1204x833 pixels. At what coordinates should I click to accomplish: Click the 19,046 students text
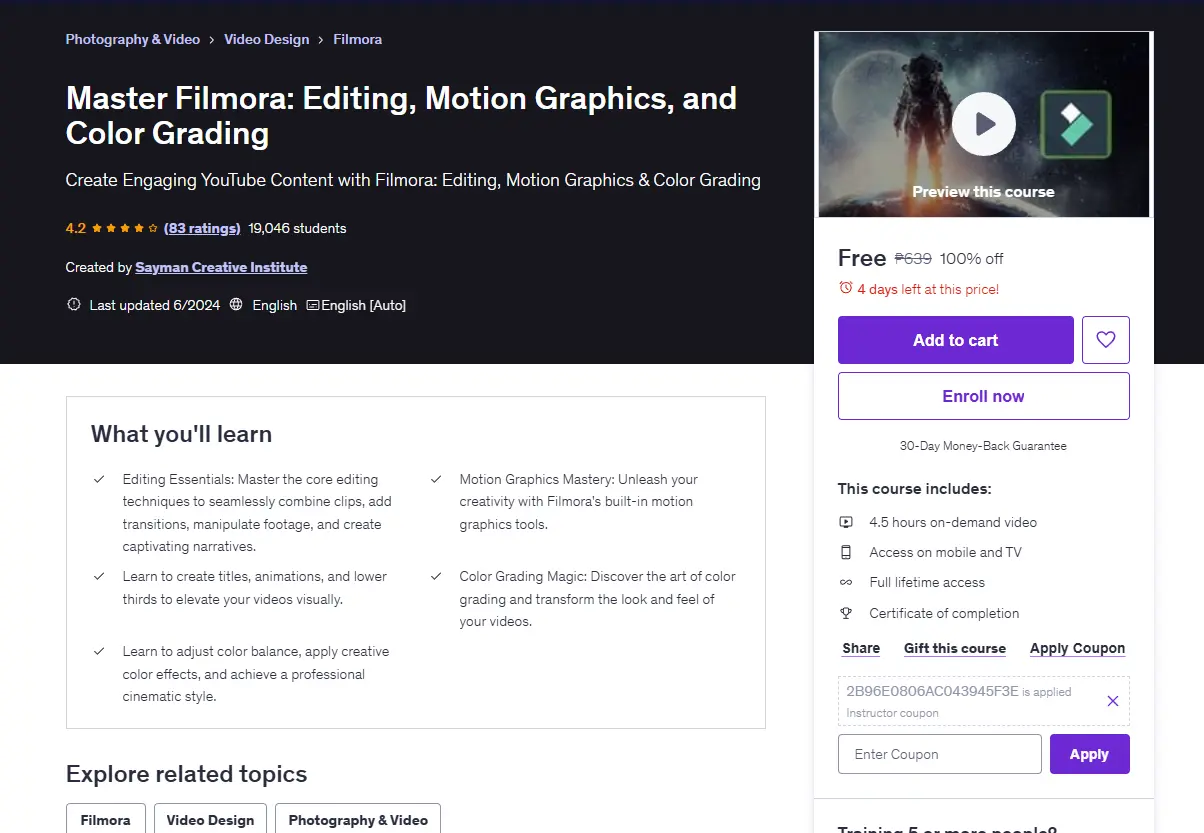pyautogui.click(x=298, y=228)
